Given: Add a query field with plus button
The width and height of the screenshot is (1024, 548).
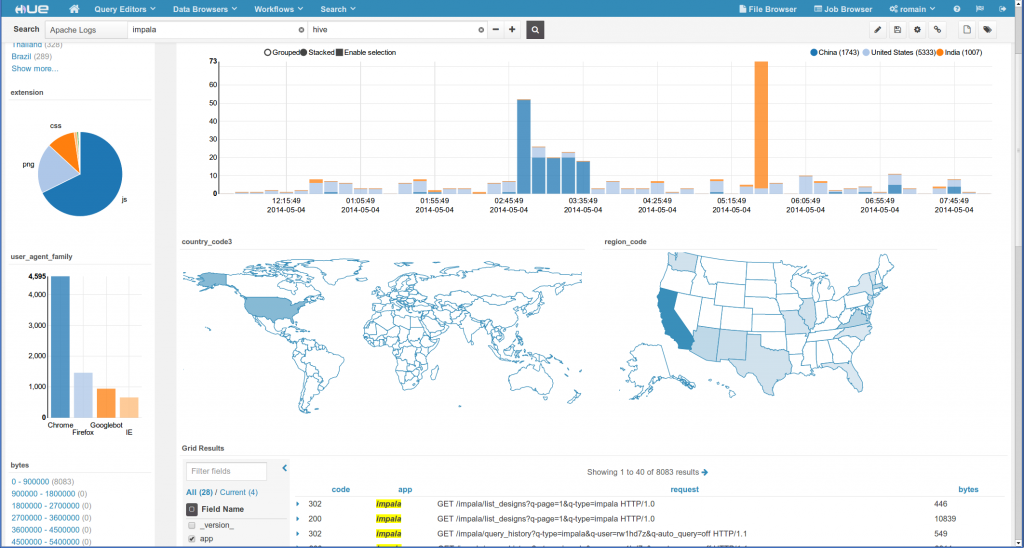Looking at the screenshot, I should pyautogui.click(x=512, y=30).
